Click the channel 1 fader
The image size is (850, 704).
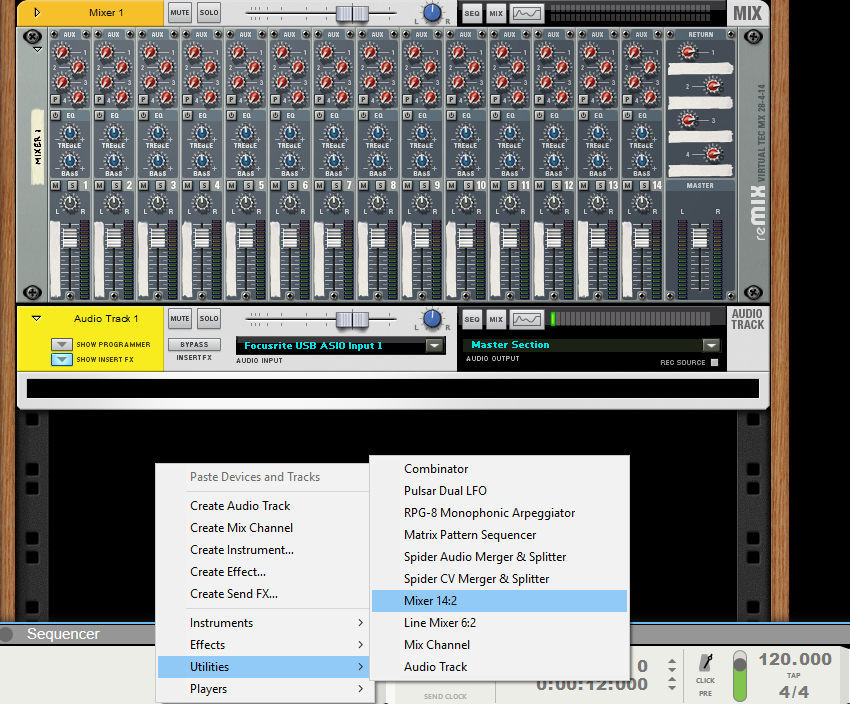coord(69,237)
